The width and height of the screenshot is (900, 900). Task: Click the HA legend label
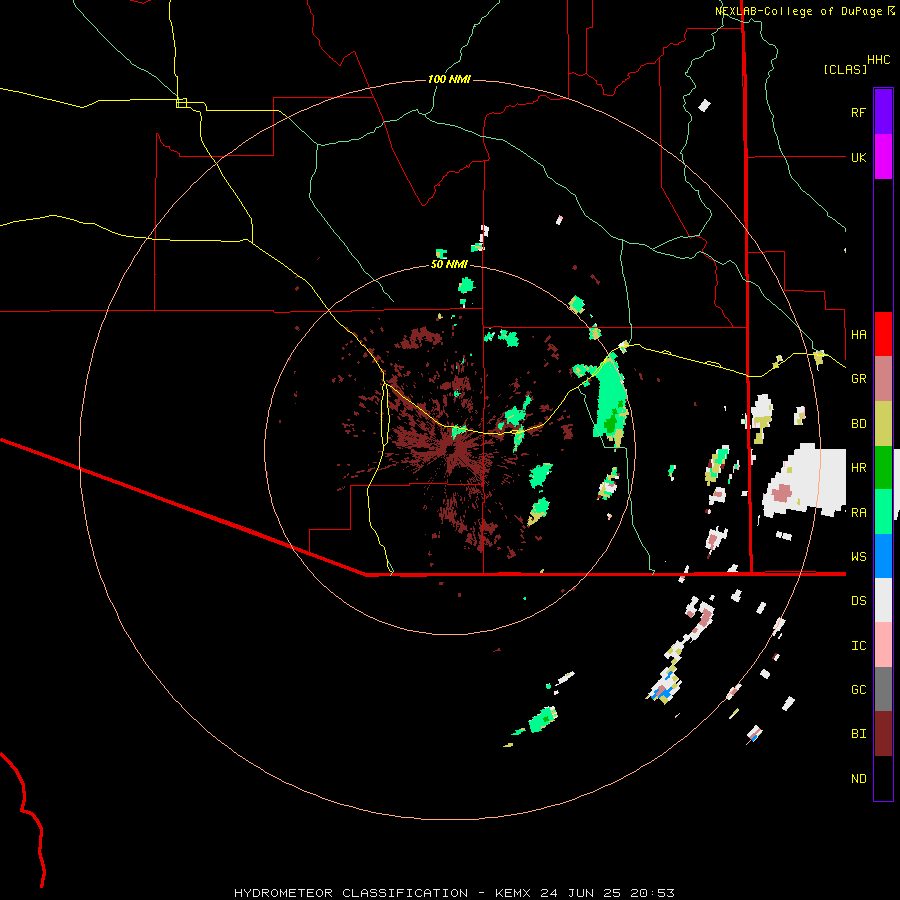click(858, 334)
